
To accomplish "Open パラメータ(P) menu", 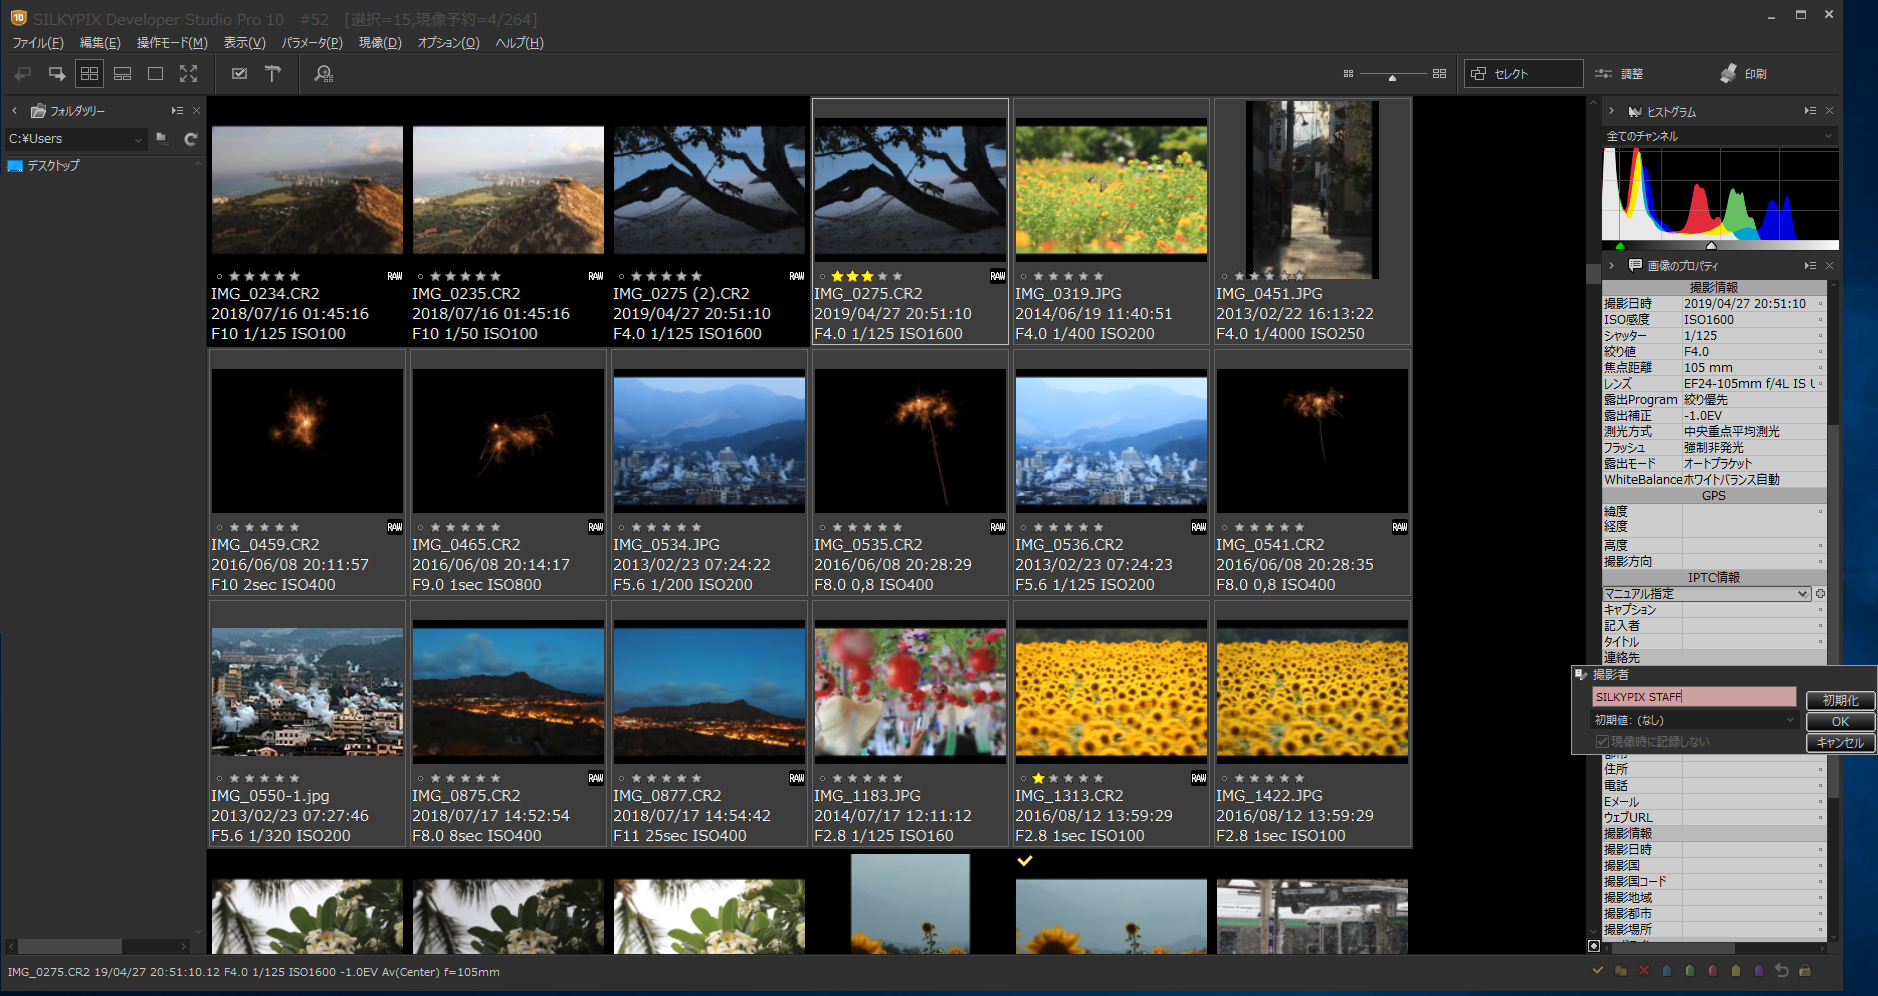I will 312,43.
